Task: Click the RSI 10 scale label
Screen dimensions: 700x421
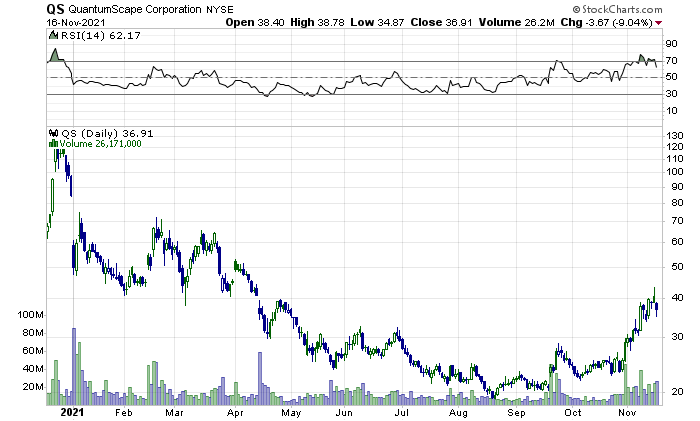Action: pyautogui.click(x=671, y=111)
